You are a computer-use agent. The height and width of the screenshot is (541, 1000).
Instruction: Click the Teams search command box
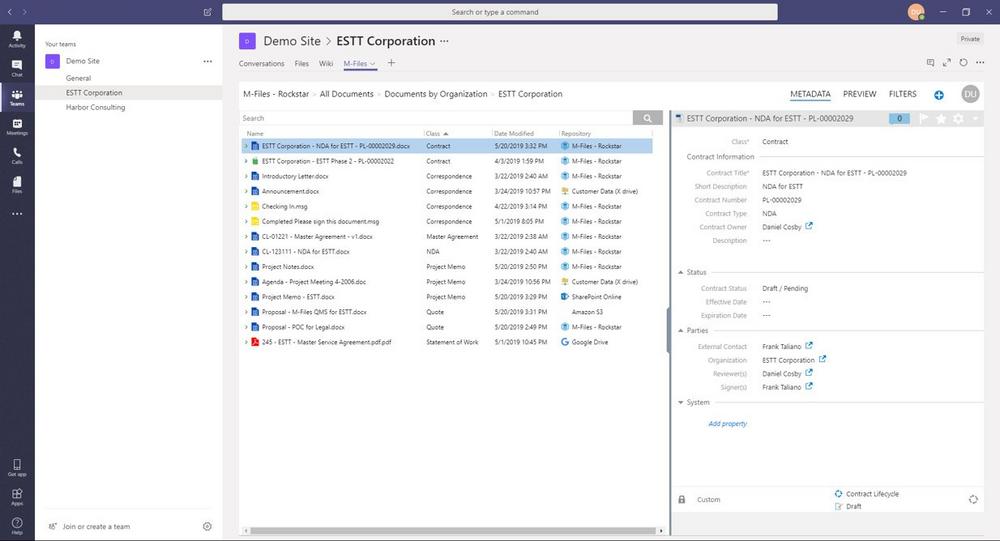499,12
